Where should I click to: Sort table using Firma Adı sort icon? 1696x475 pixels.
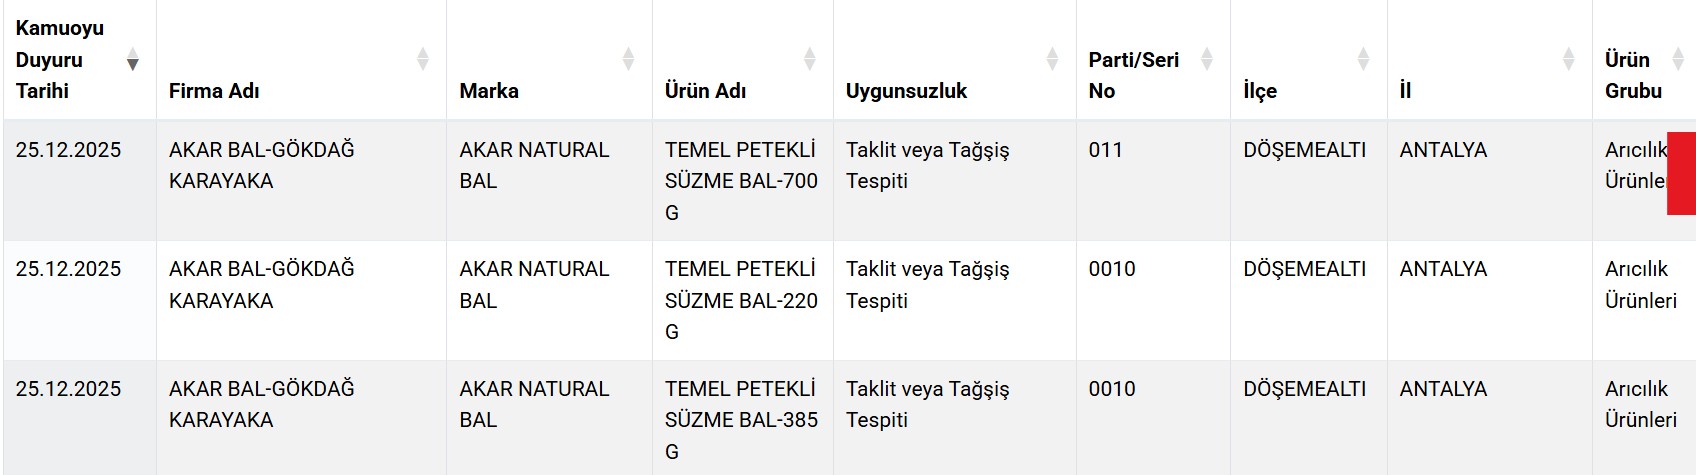tap(423, 59)
